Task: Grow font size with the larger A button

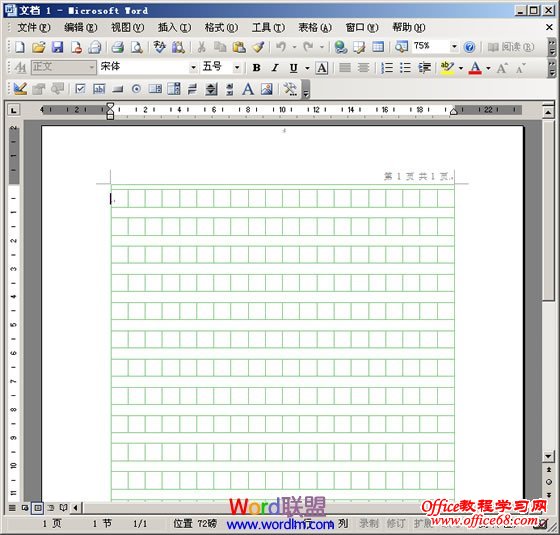Action: 502,68
